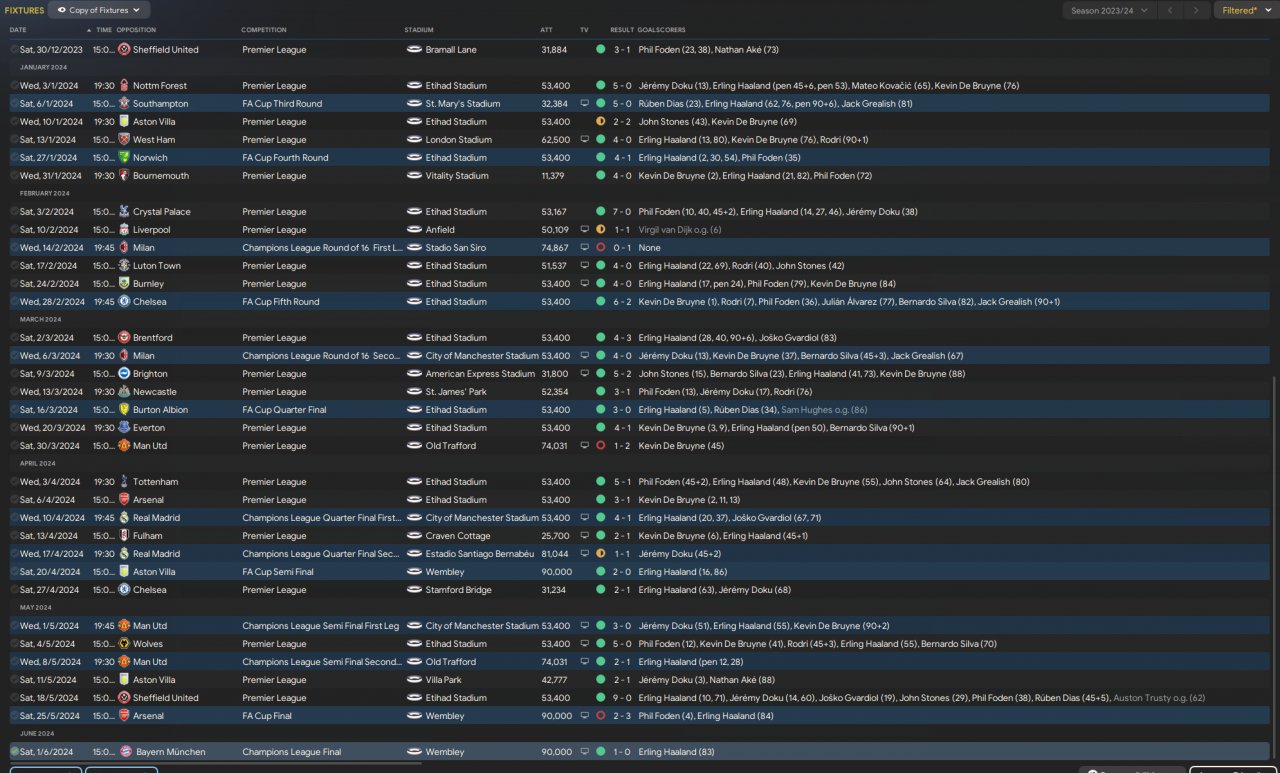This screenshot has height=773, width=1280.
Task: Select the Liverpool club badge
Action: (x=124, y=230)
